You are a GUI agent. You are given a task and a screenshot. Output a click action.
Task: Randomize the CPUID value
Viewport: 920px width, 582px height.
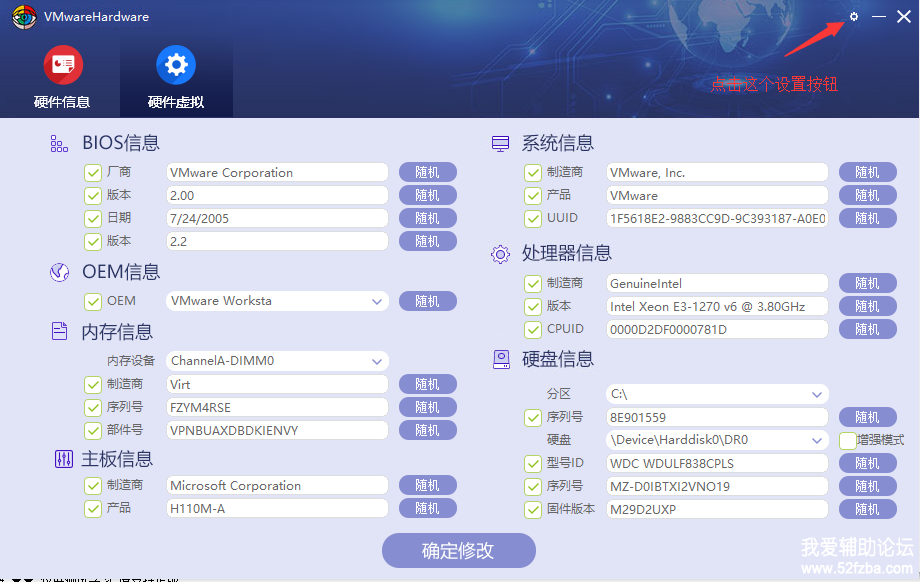coord(868,329)
